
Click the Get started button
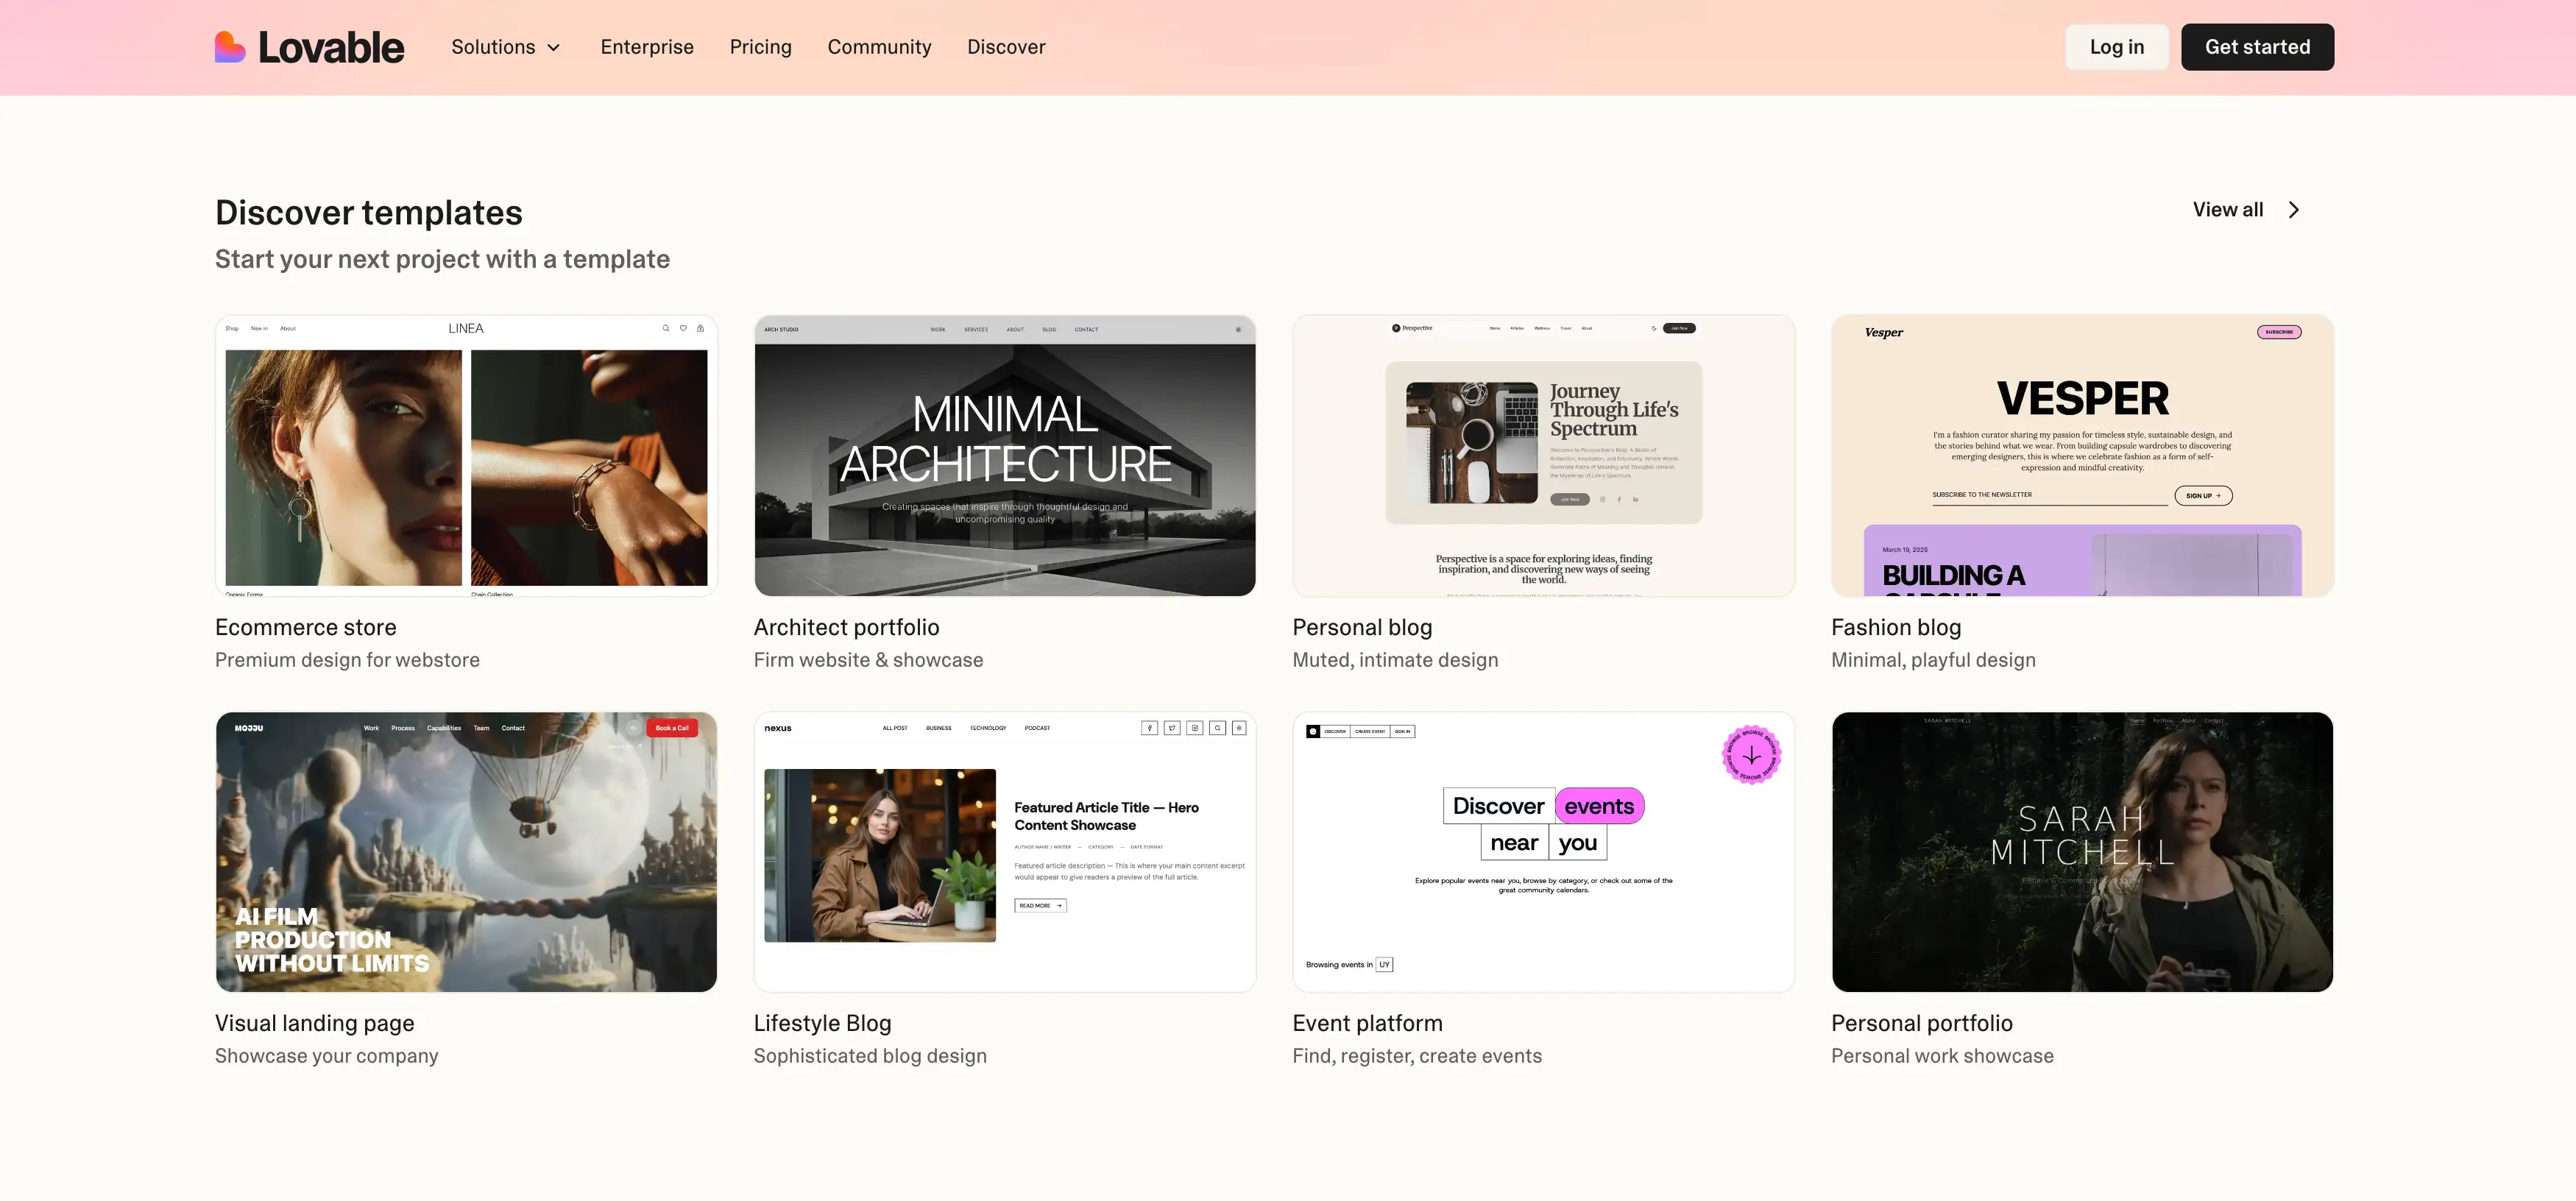point(2256,47)
